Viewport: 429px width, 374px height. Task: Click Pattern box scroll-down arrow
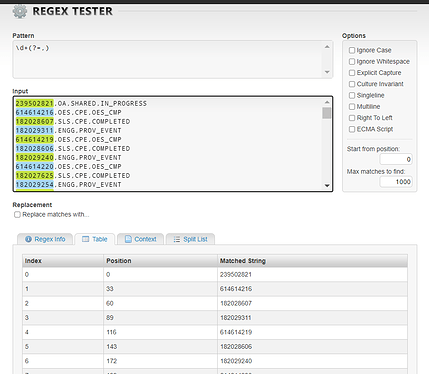327,72
